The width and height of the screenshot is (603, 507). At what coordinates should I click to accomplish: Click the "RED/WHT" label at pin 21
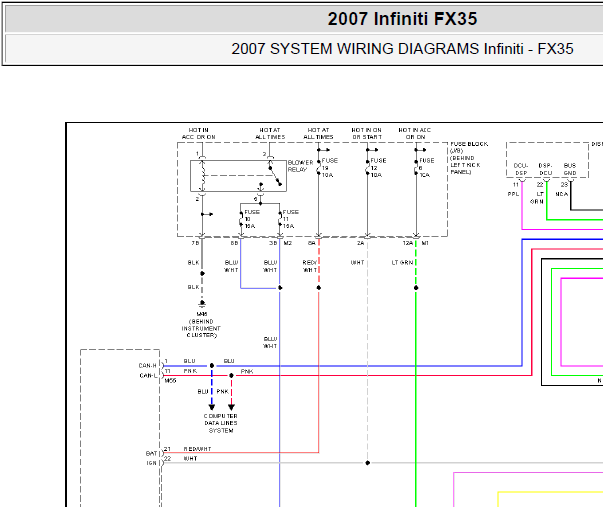tap(197, 449)
